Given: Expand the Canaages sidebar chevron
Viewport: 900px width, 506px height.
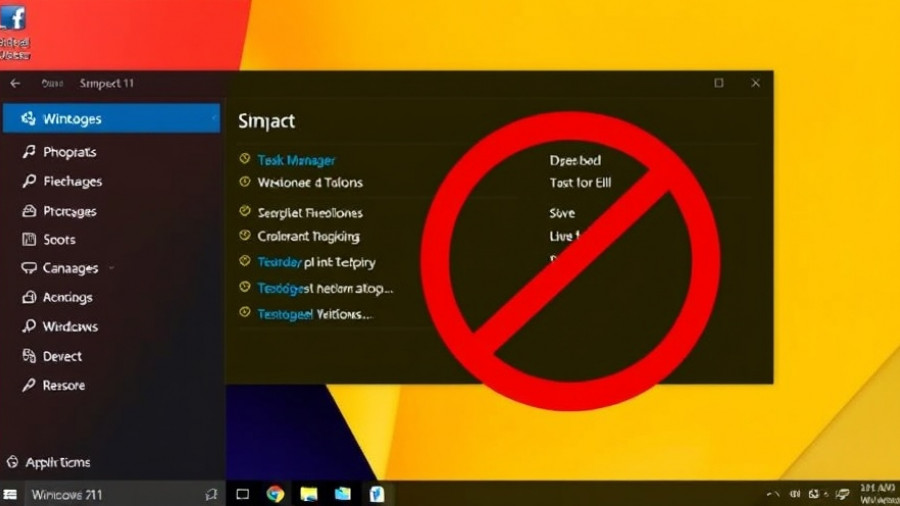Looking at the screenshot, I should pyautogui.click(x=111, y=268).
